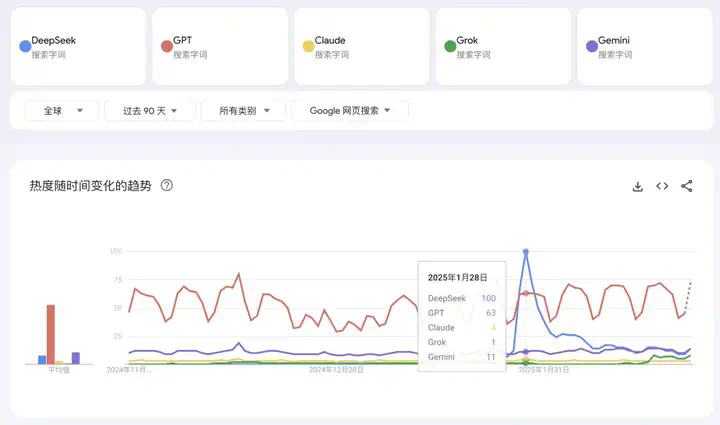The height and width of the screenshot is (425, 720).
Task: Select the Claude search term card
Action: [x=362, y=46]
